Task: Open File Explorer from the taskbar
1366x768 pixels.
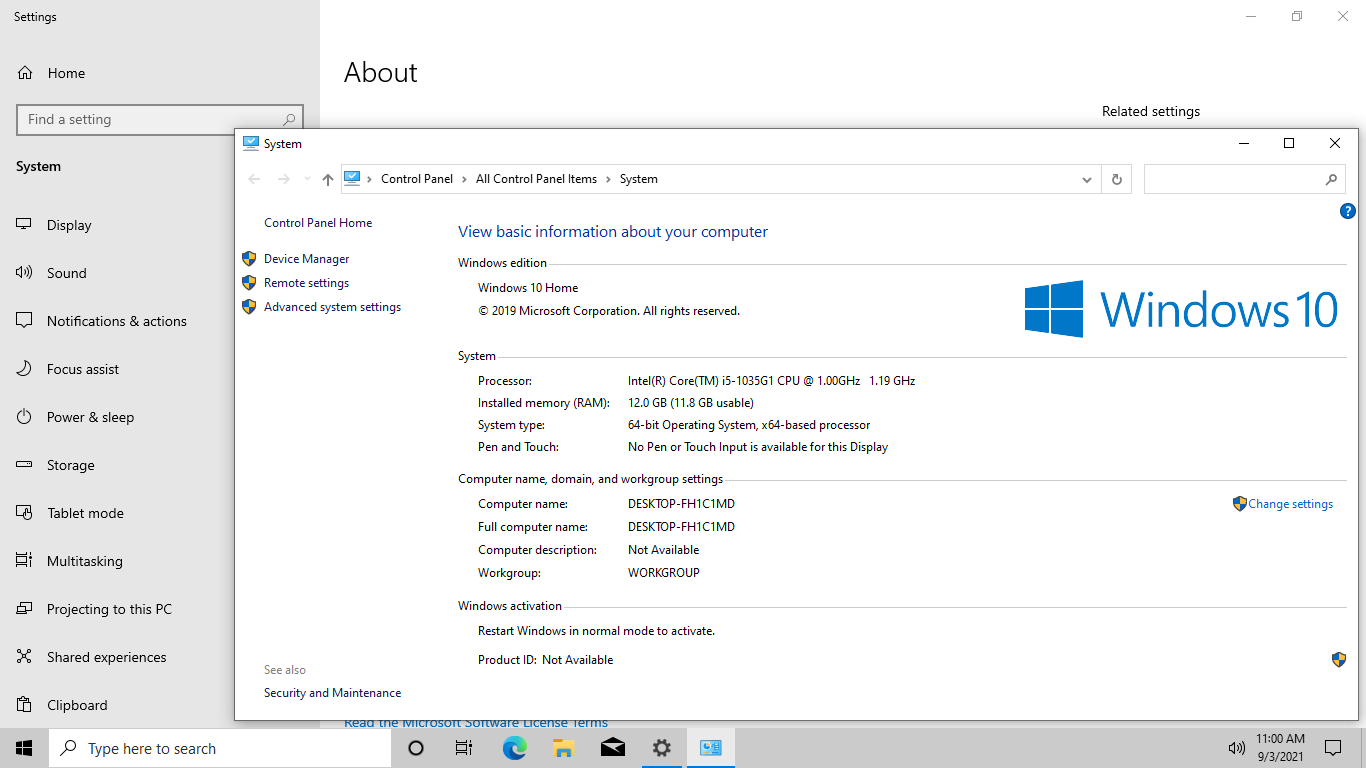Action: click(x=563, y=748)
